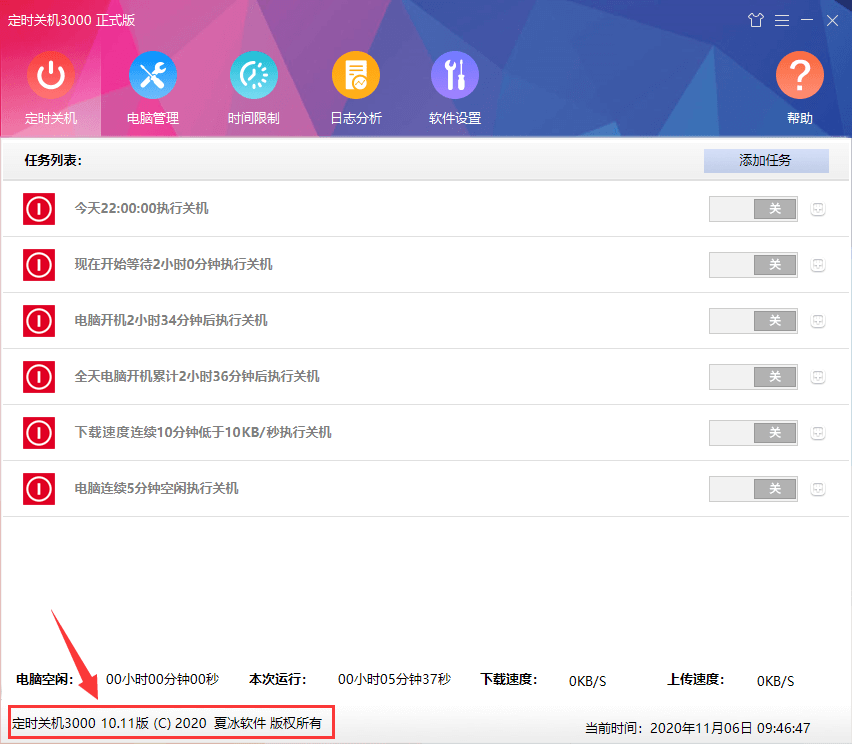Open the hamburger menu in title bar

coord(782,21)
